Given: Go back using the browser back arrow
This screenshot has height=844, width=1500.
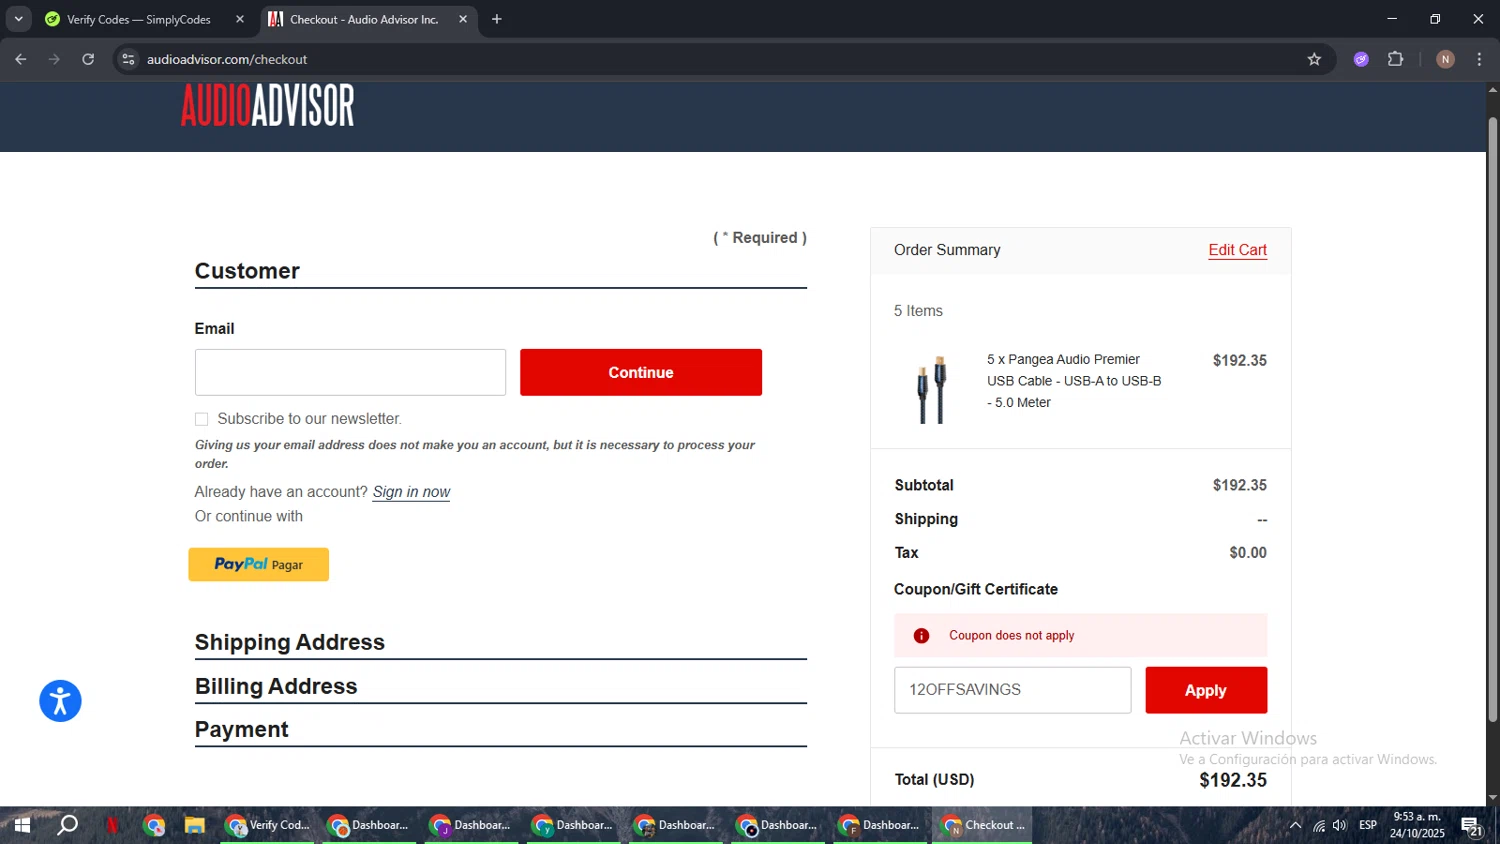Looking at the screenshot, I should click(21, 59).
